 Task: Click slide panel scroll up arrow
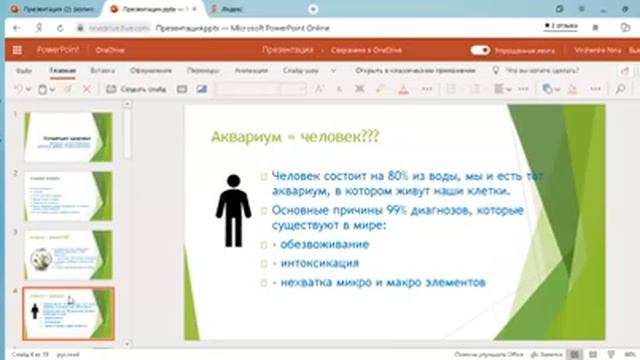pos(127,104)
